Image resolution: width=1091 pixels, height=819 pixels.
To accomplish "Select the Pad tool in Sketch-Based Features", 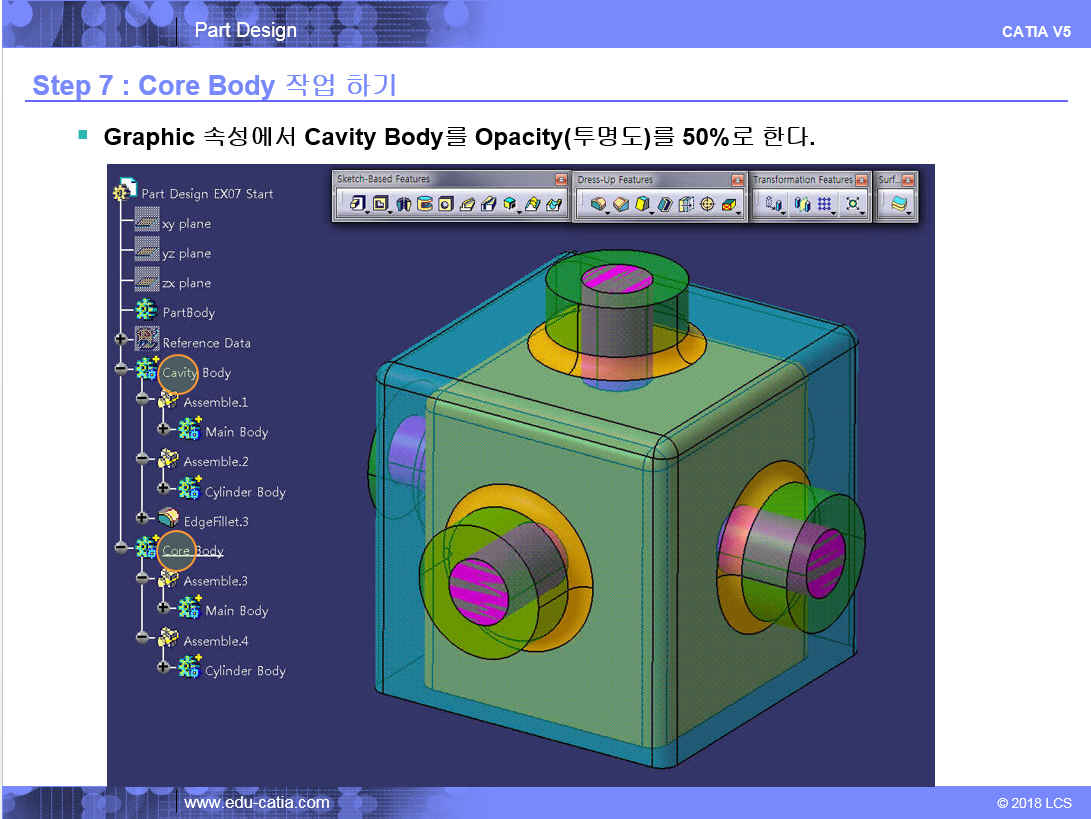I will [356, 204].
